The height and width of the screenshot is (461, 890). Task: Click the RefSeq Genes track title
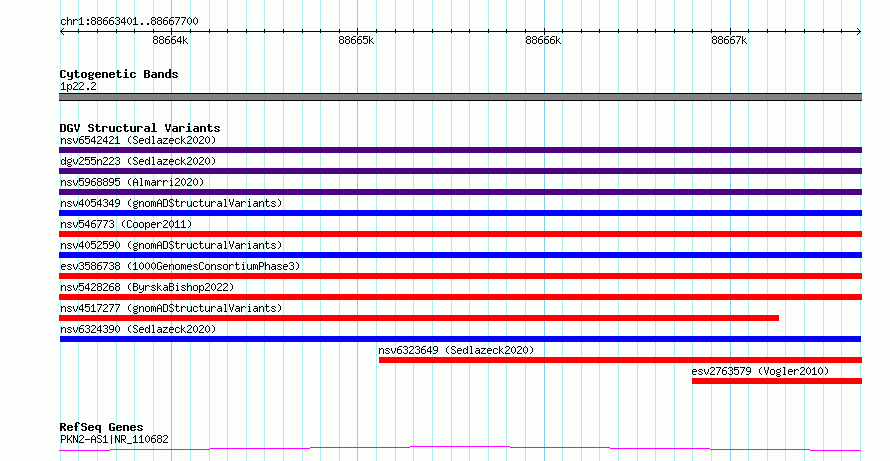click(x=102, y=427)
